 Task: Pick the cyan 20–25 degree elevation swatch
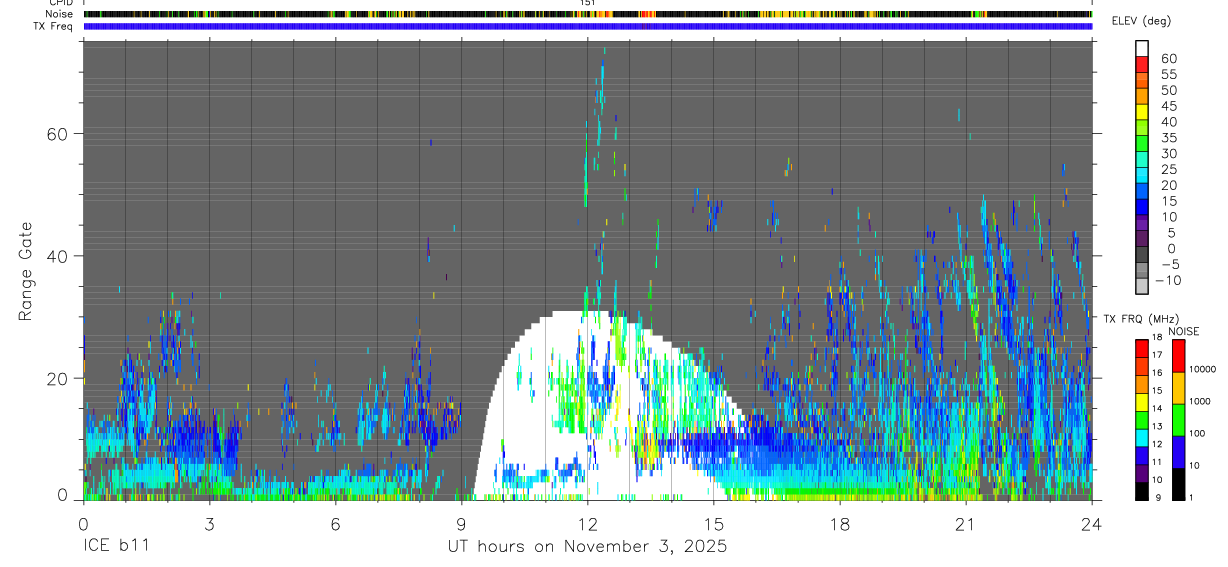coord(1142,175)
